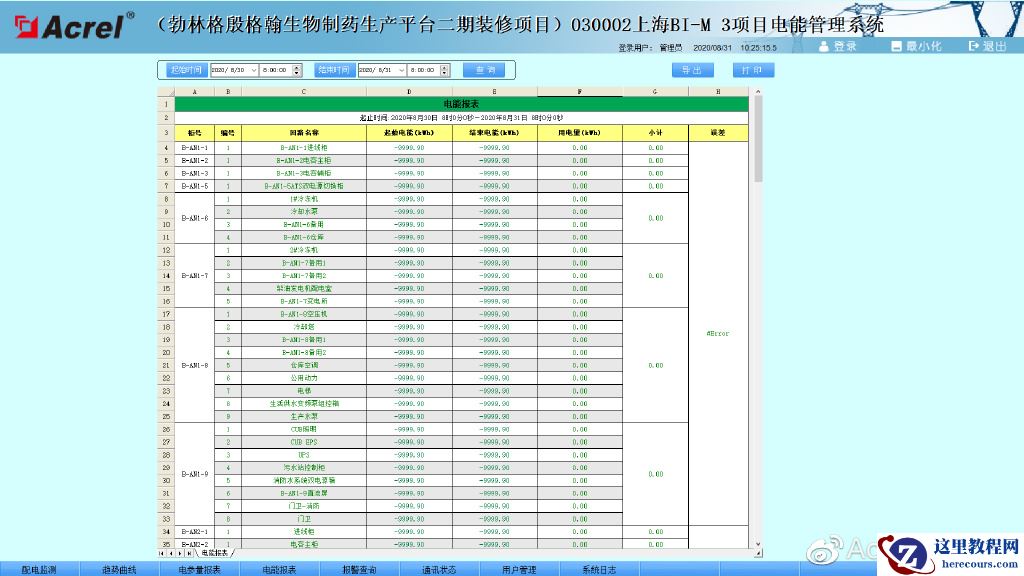Open the 电参量报表 bottom menu
This screenshot has width=1024, height=576.
tap(200, 569)
